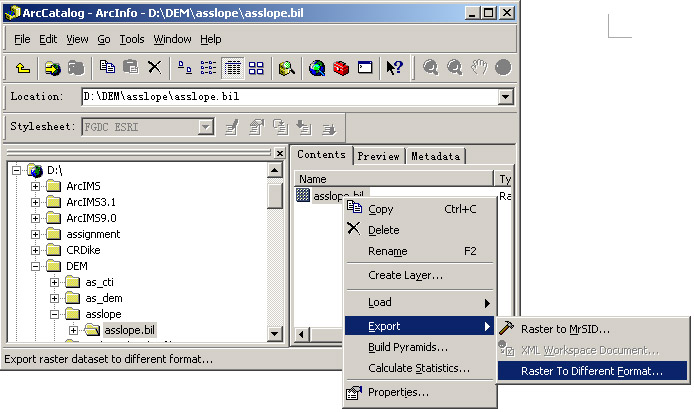
Task: Click the What's This help icon
Action: pos(394,68)
